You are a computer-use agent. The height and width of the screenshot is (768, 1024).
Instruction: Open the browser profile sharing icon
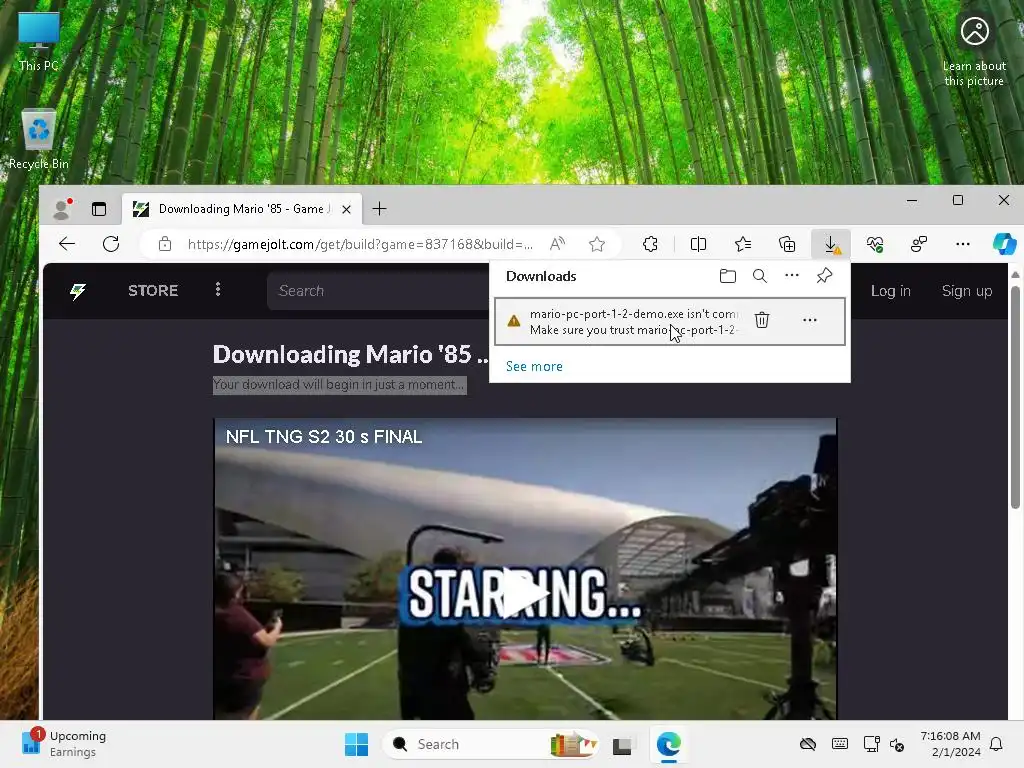tap(919, 244)
